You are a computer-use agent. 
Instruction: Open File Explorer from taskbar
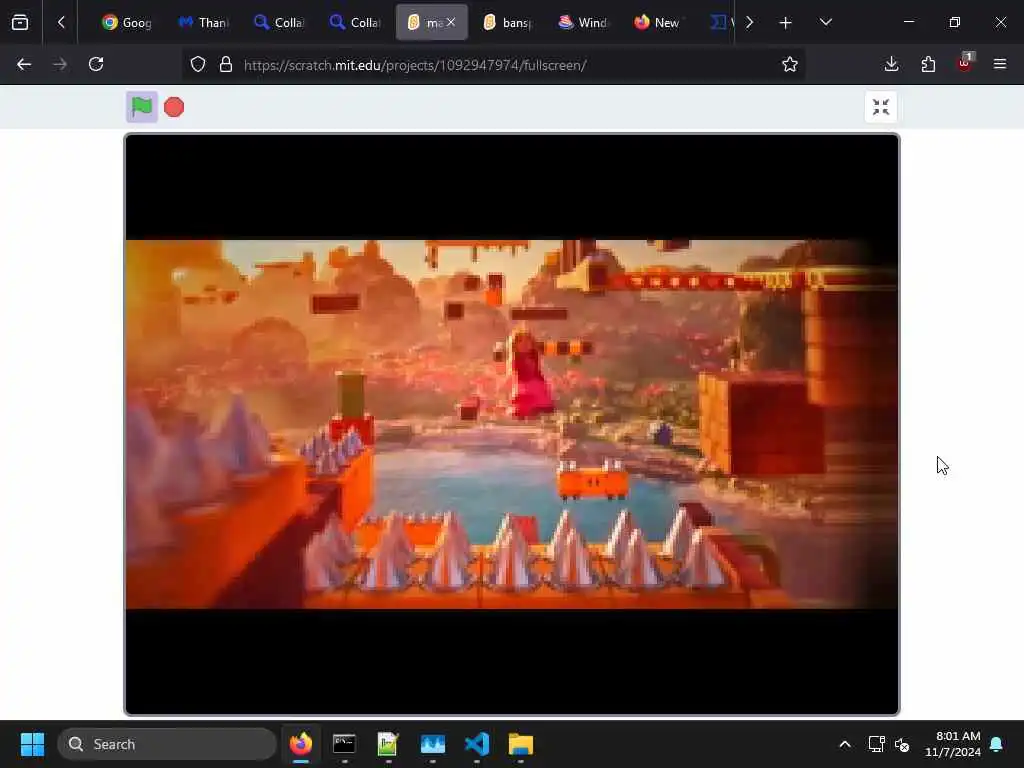tap(520, 744)
